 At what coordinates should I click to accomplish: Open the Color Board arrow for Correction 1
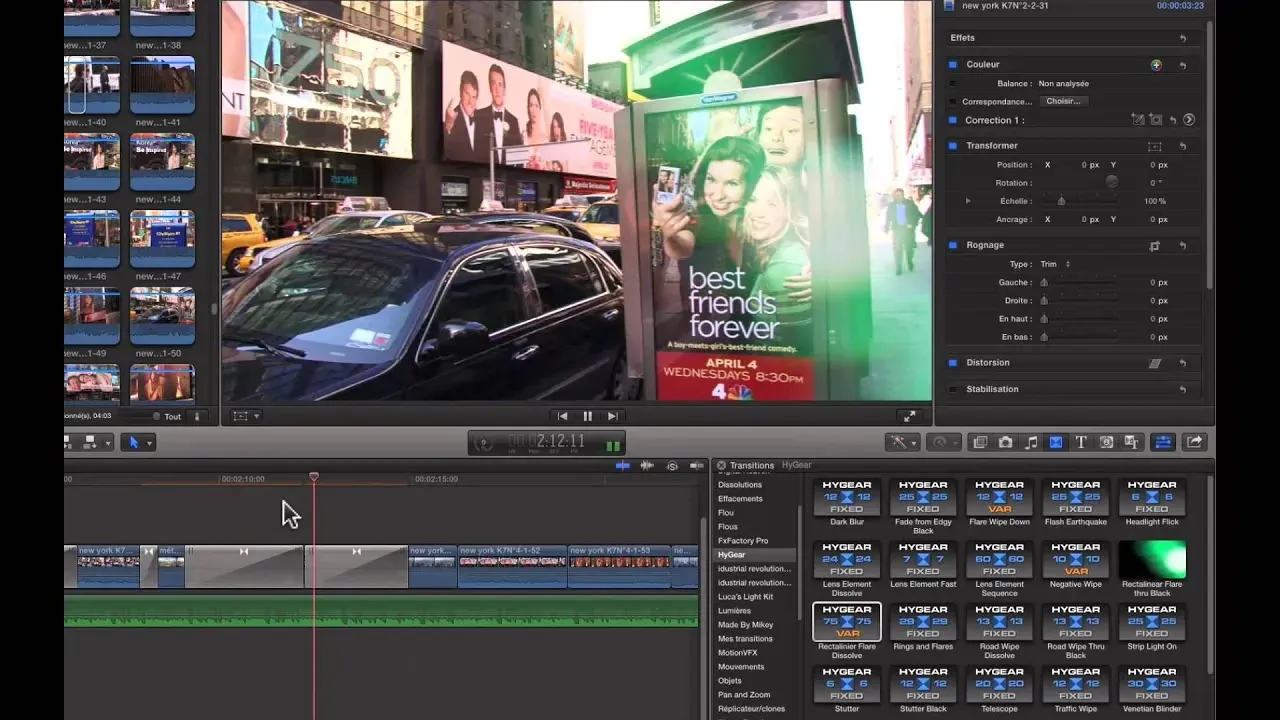pos(1189,120)
